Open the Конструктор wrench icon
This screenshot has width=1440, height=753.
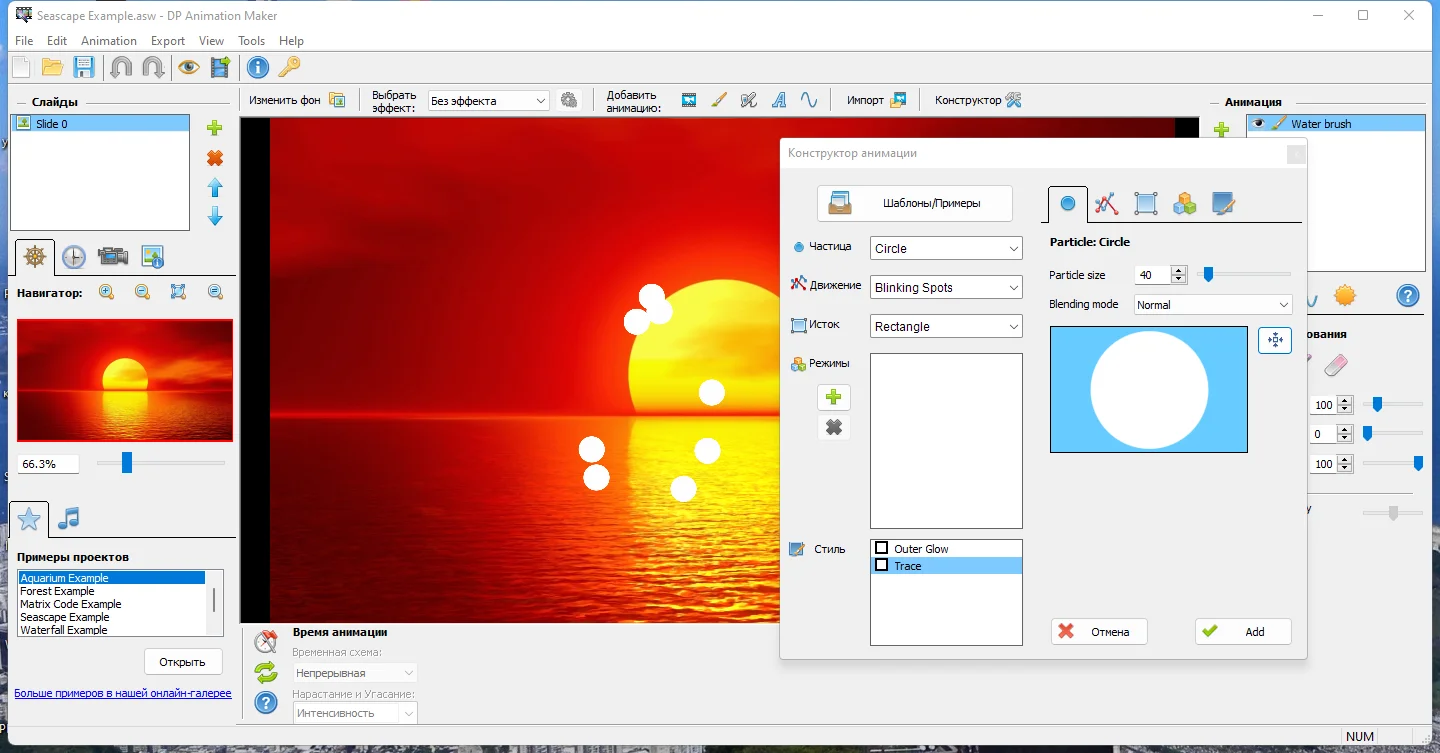pos(1013,100)
